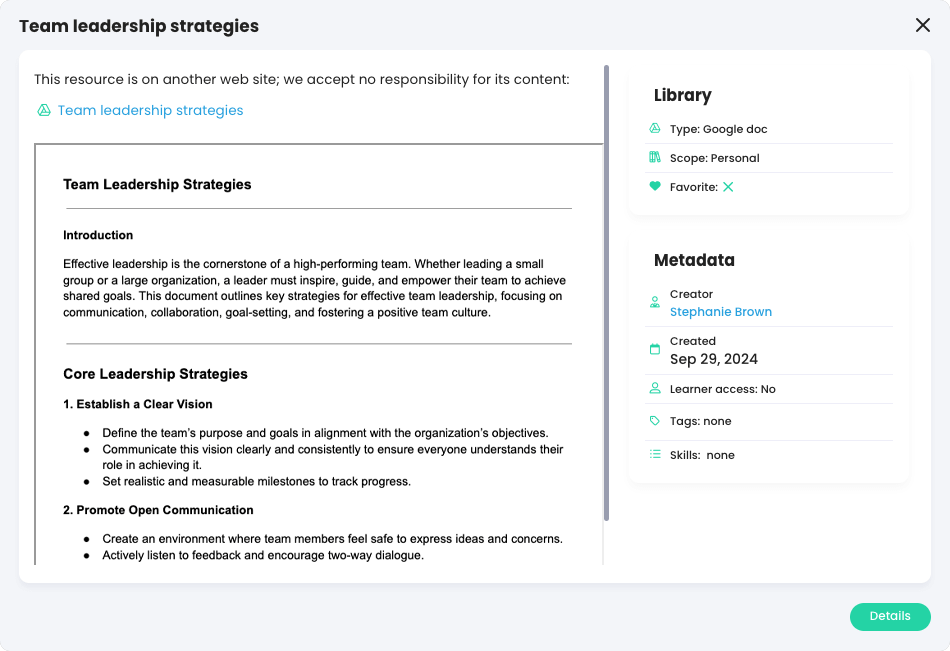
Task: Click the document preview vertical scrollbar
Action: click(606, 290)
